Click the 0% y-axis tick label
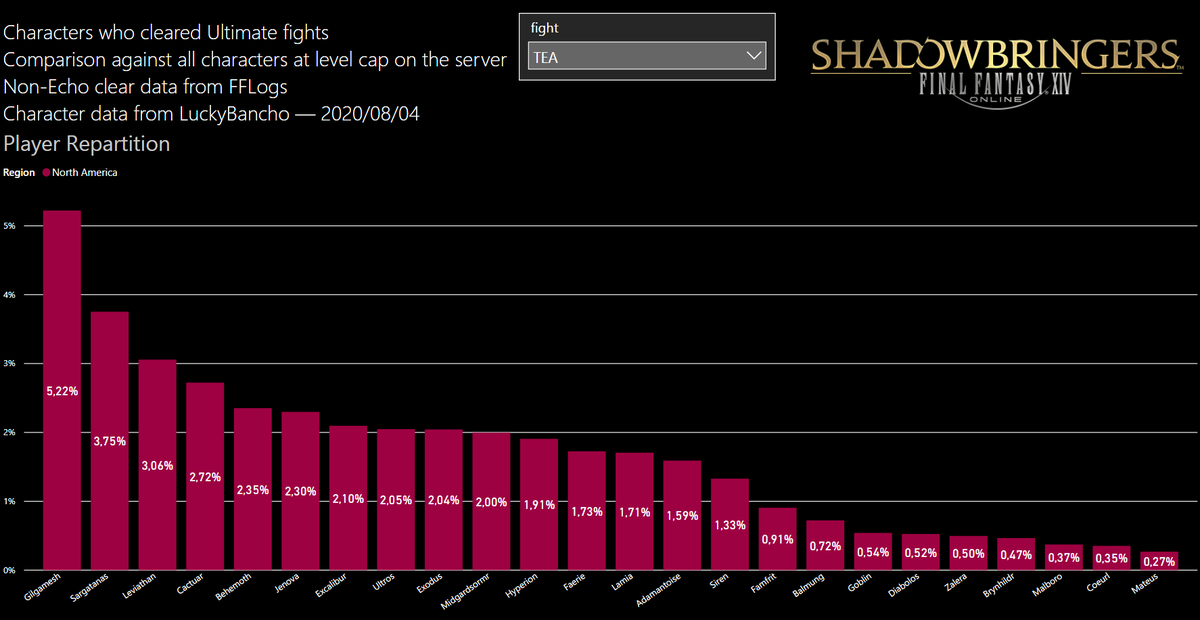 [8, 570]
